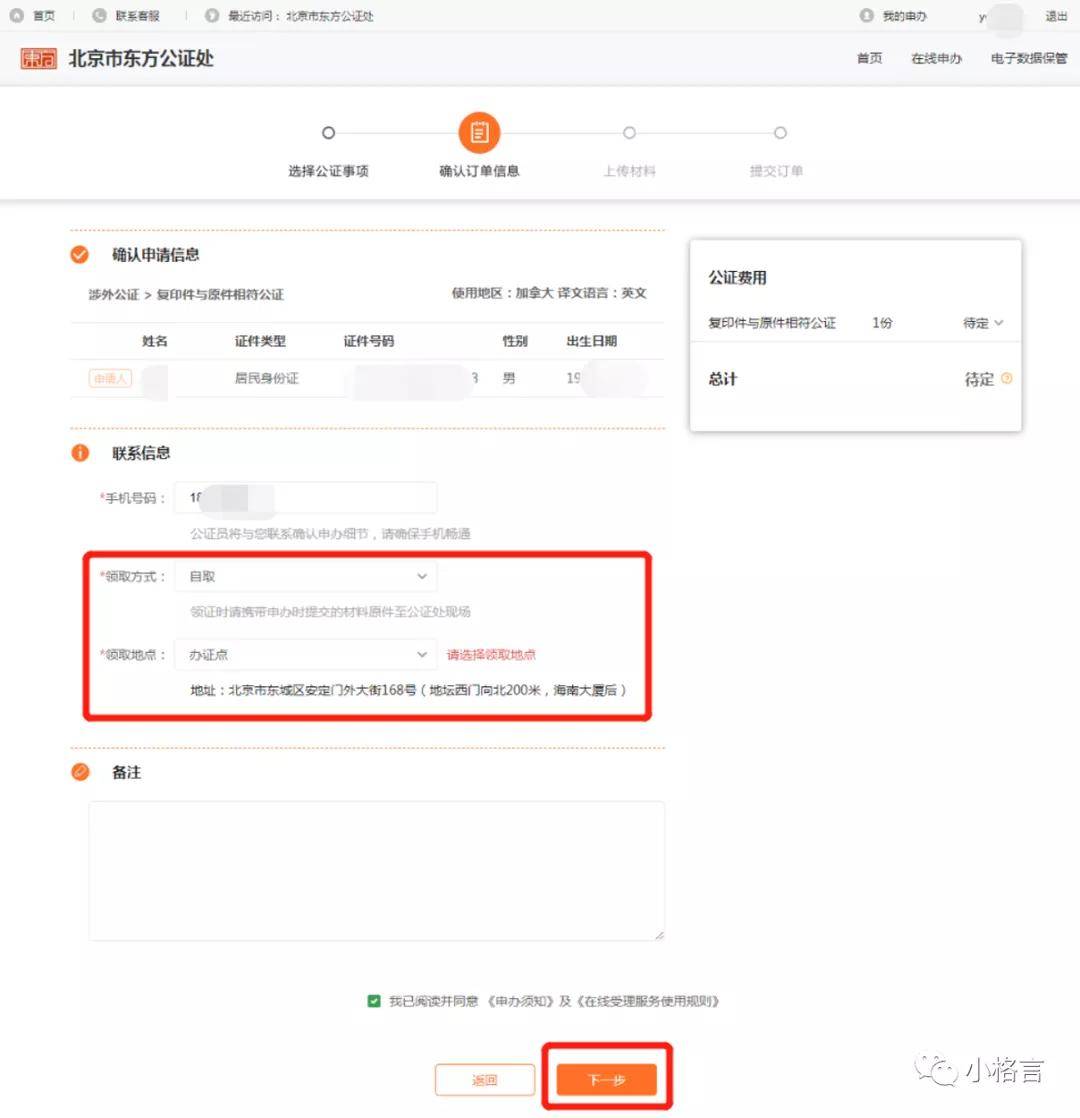
Task: Click the 返回 button
Action: (485, 1080)
